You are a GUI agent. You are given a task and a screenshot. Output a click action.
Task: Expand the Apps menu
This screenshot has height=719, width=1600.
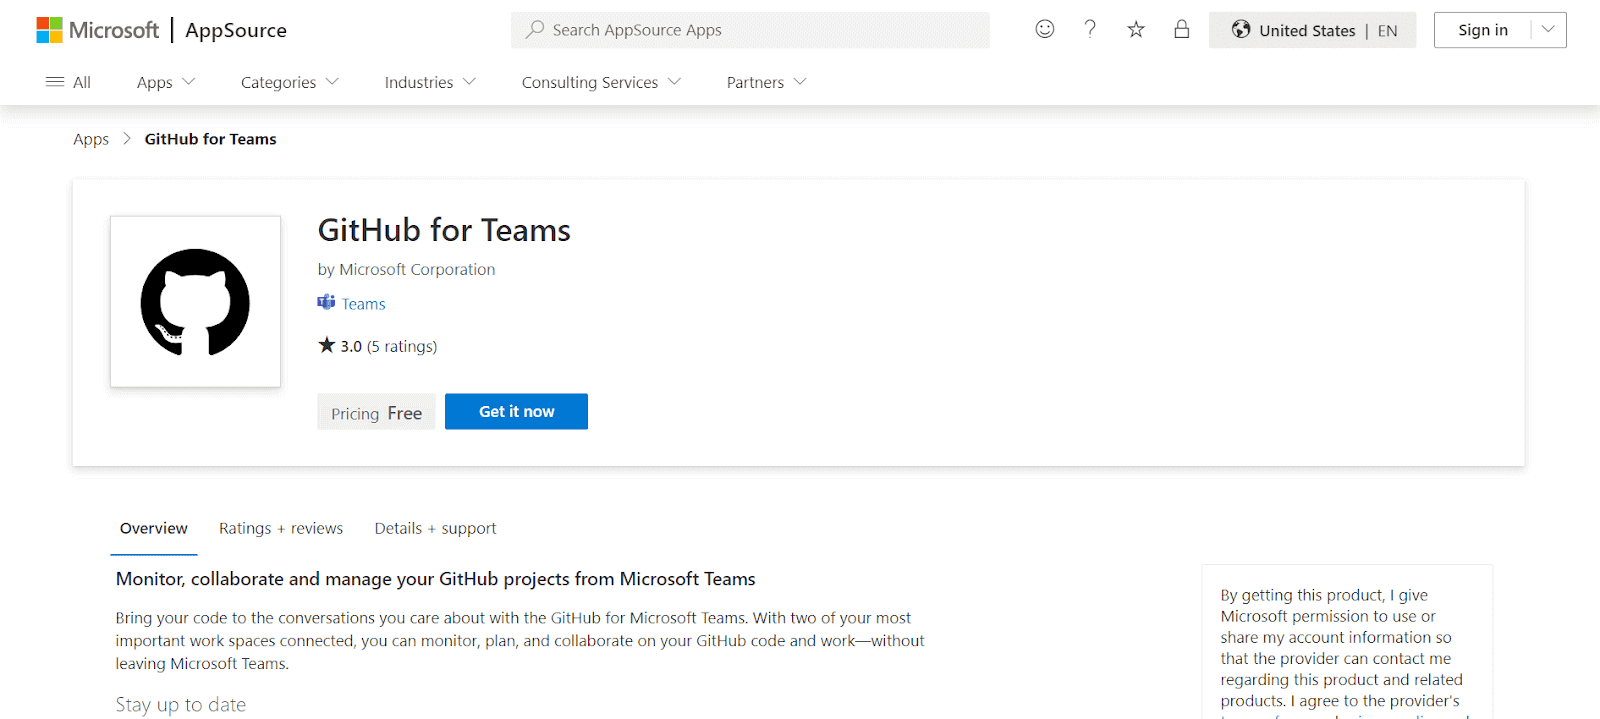[x=166, y=82]
